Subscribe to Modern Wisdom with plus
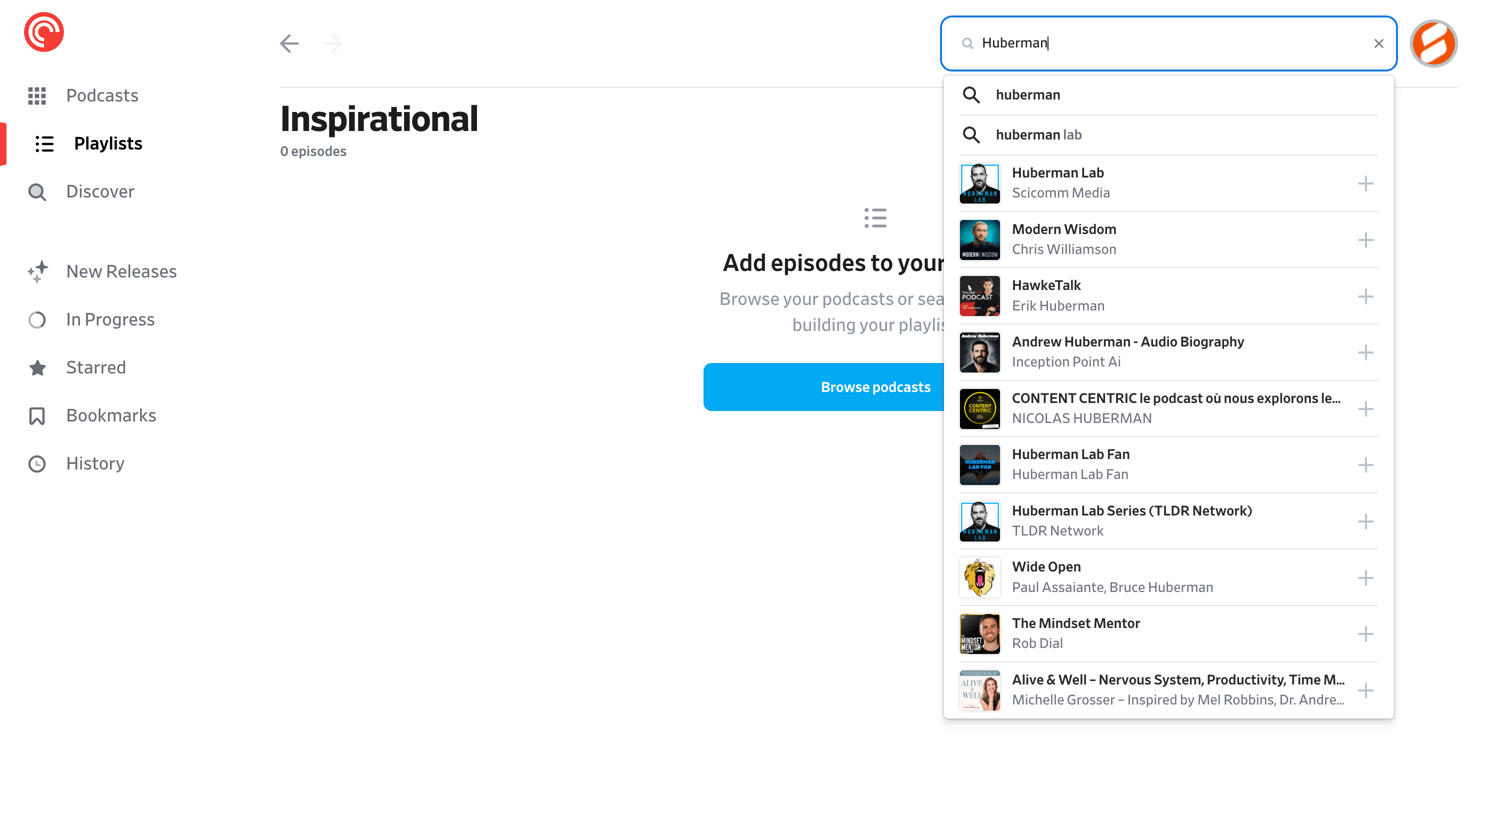 click(1365, 240)
